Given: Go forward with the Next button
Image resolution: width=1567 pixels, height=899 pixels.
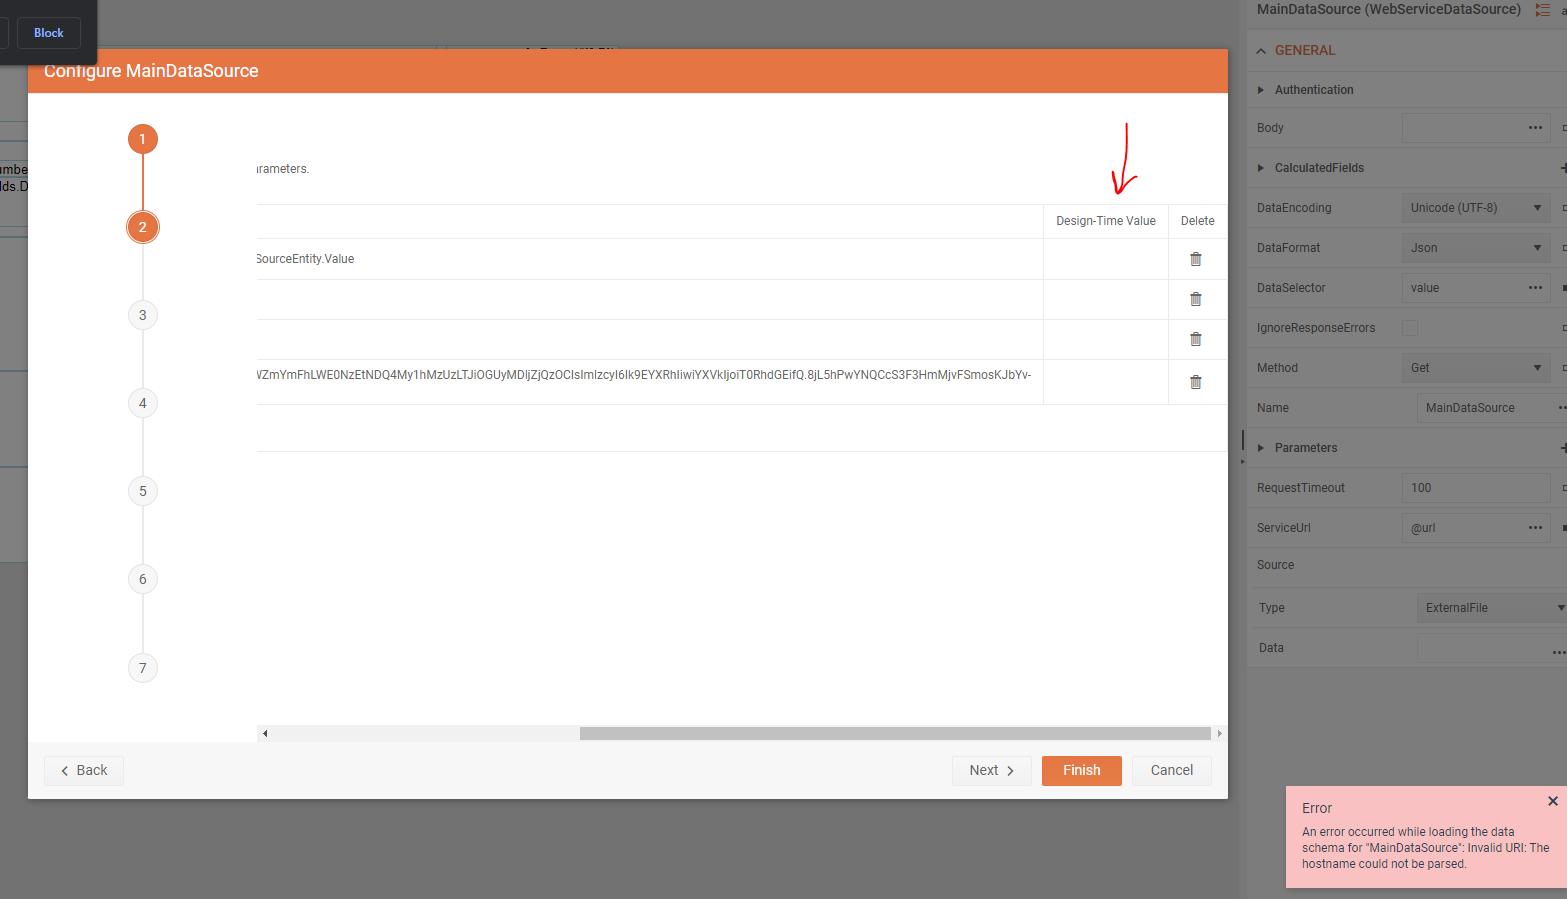Looking at the screenshot, I should coord(991,770).
